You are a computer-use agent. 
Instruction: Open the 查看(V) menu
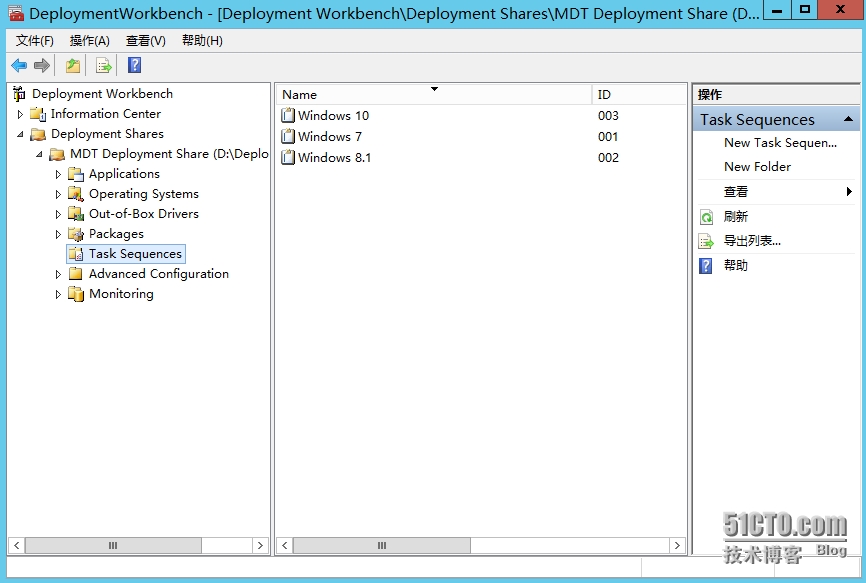pos(145,41)
